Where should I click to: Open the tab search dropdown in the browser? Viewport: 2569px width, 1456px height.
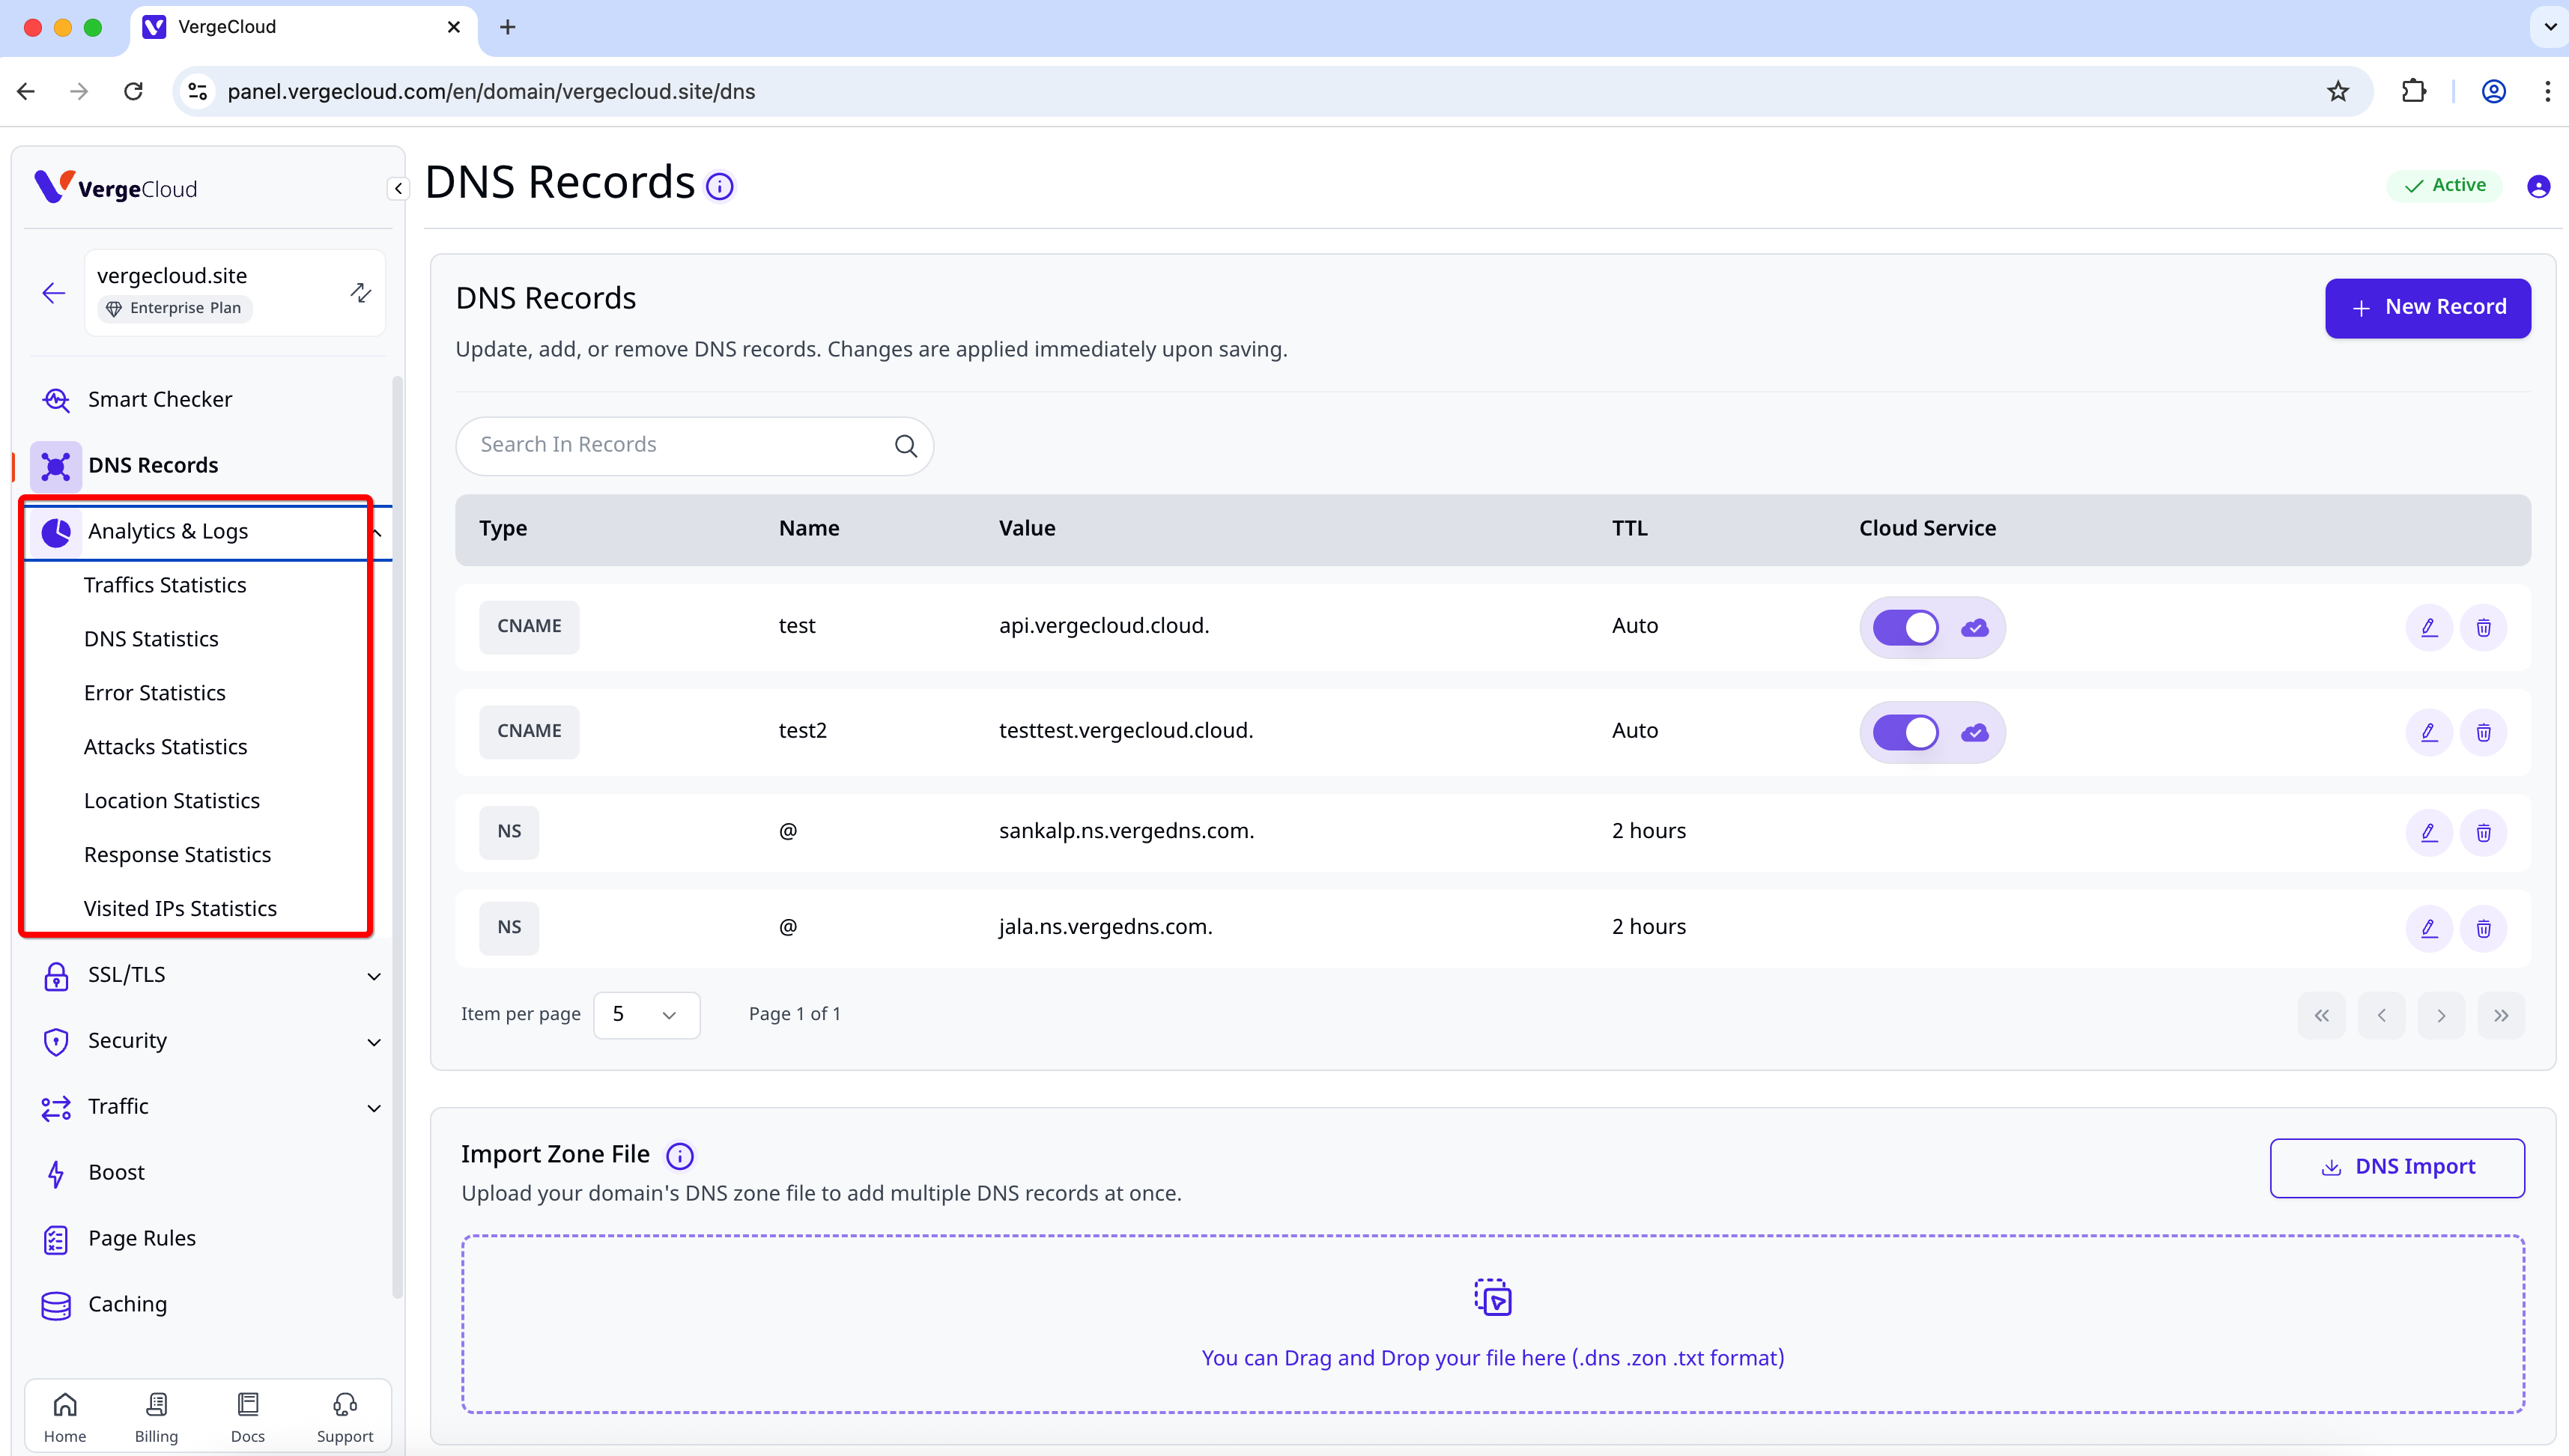tap(2549, 27)
